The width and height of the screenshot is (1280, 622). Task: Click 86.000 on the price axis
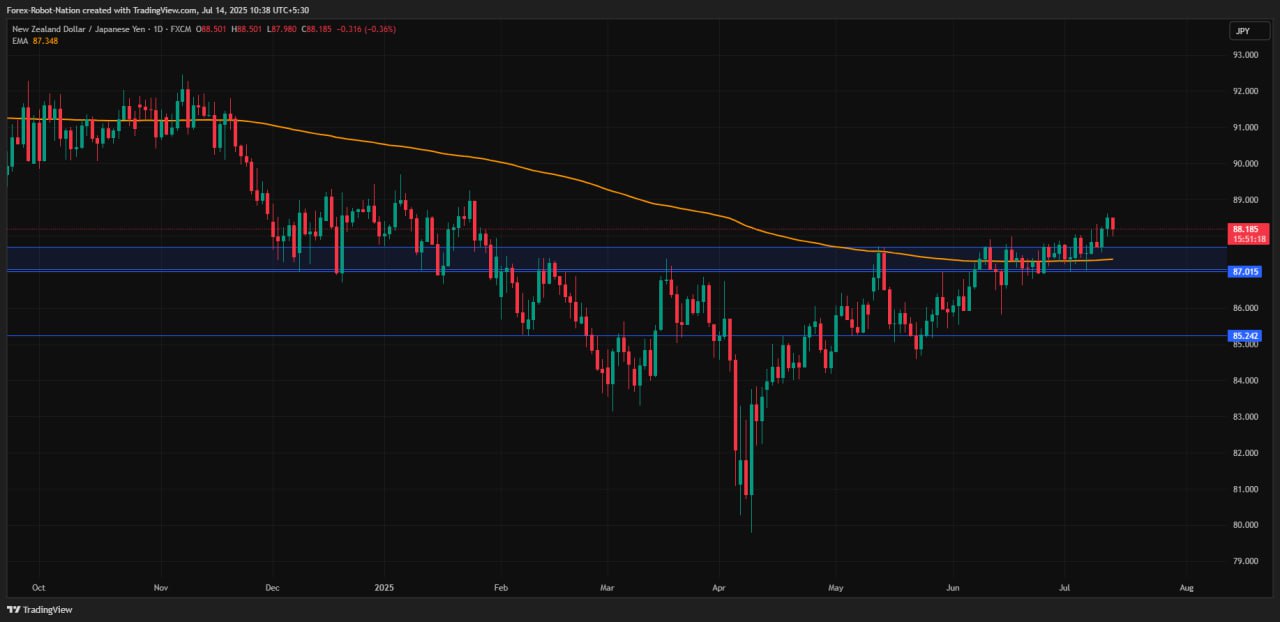coord(1245,308)
